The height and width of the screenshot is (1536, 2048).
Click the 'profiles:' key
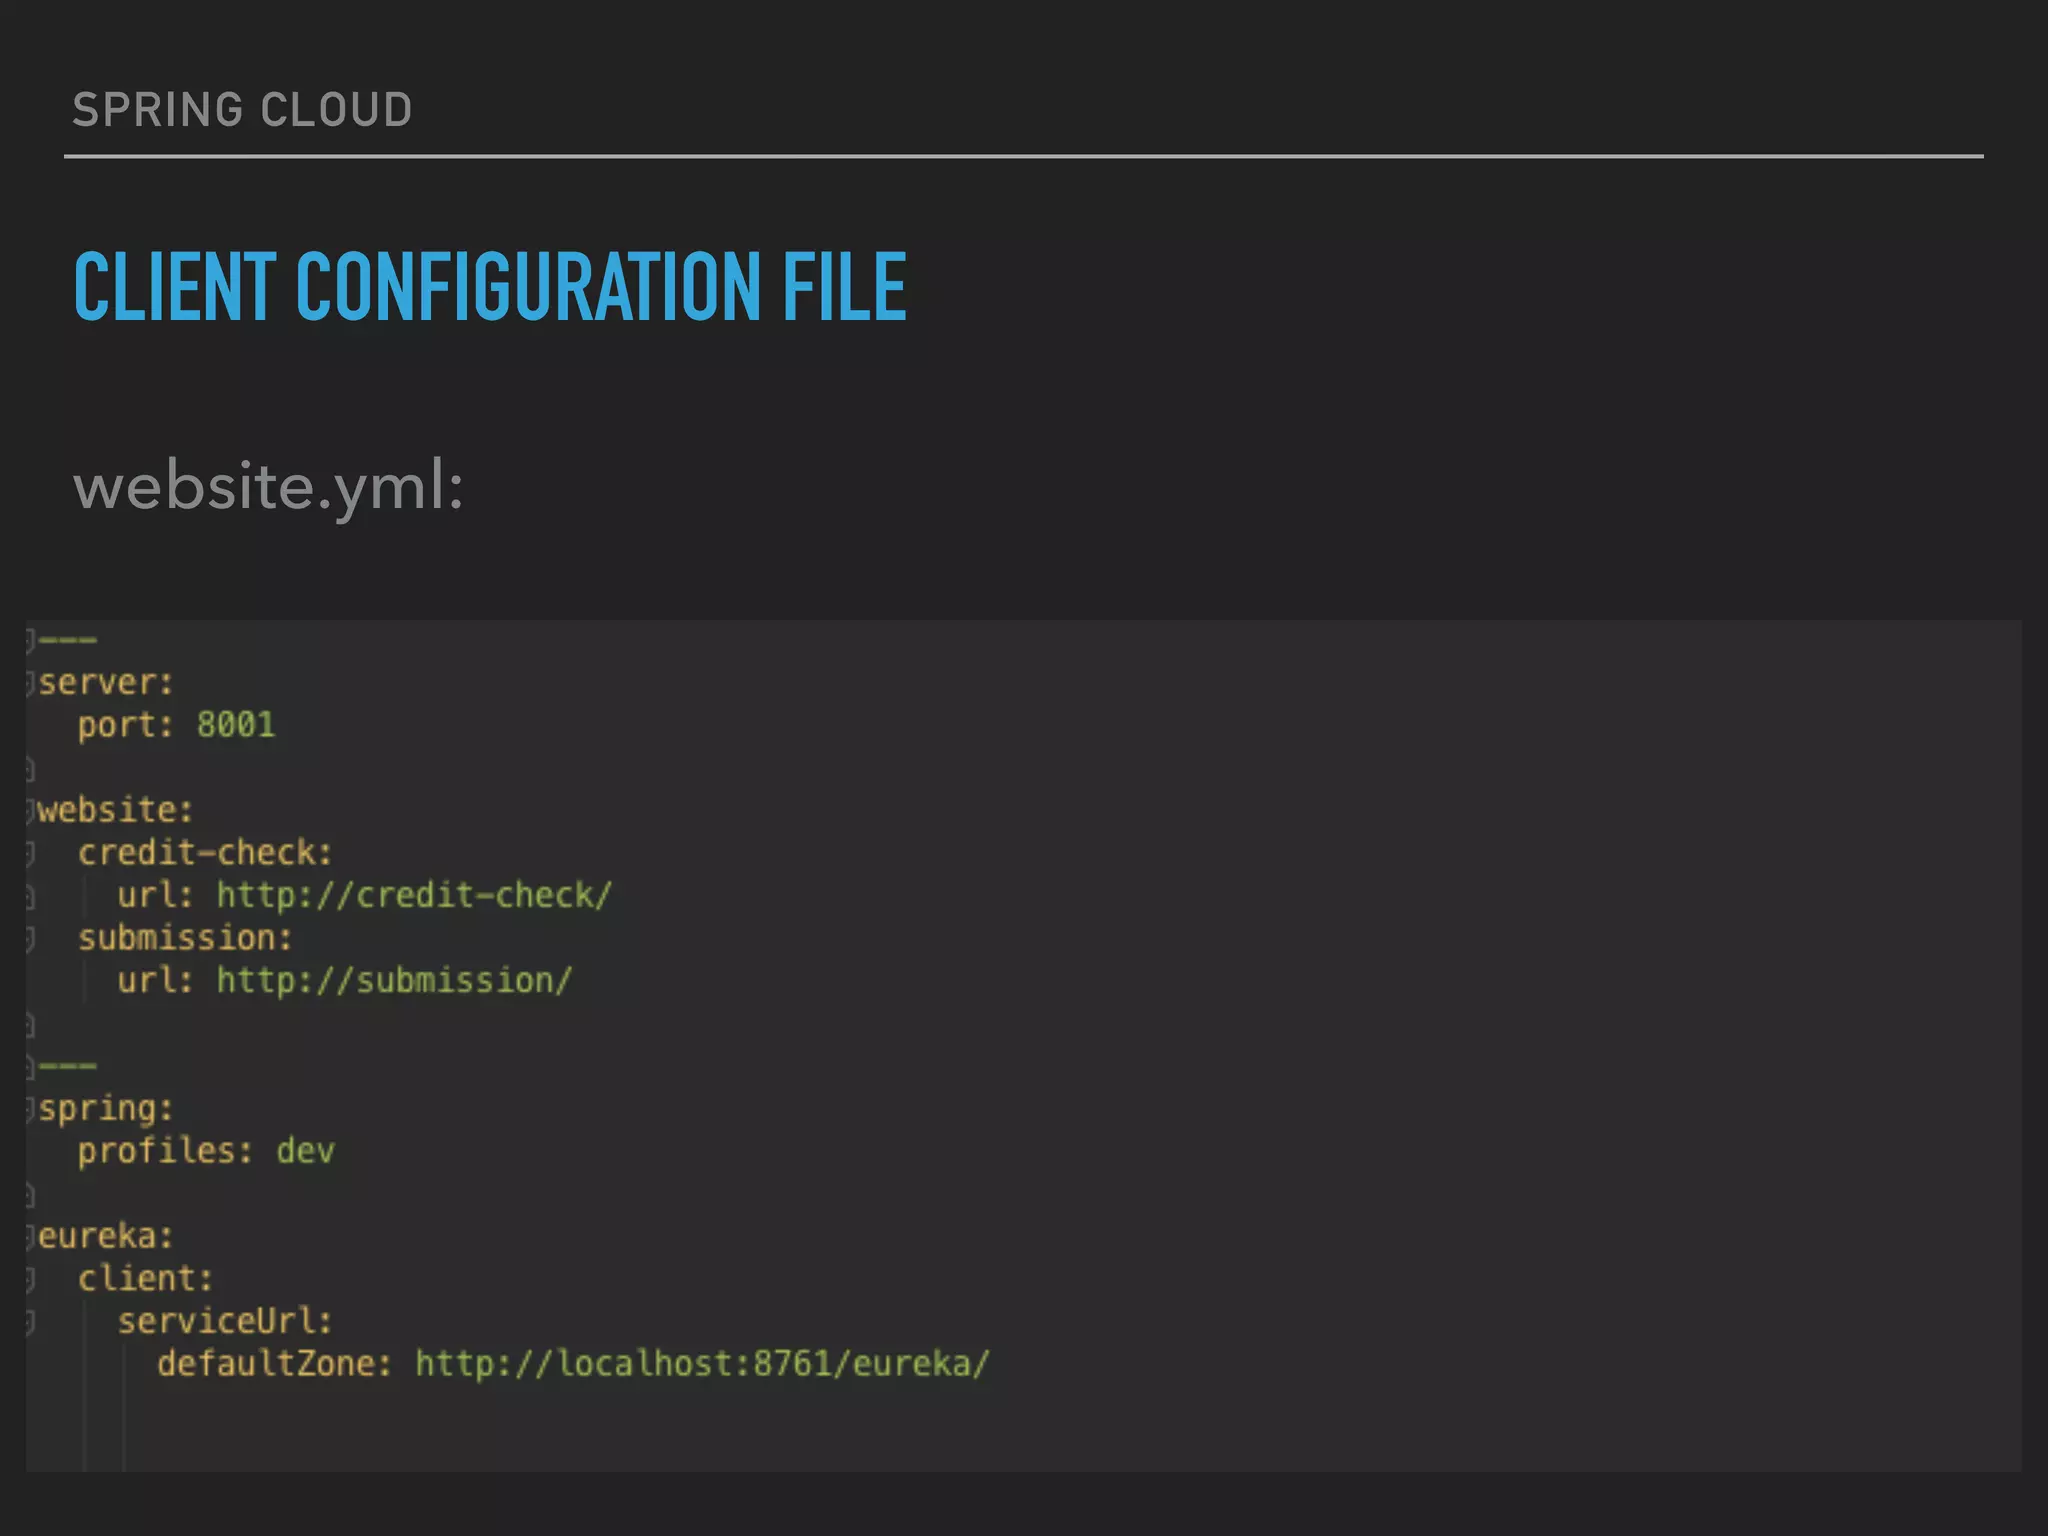coord(165,1151)
